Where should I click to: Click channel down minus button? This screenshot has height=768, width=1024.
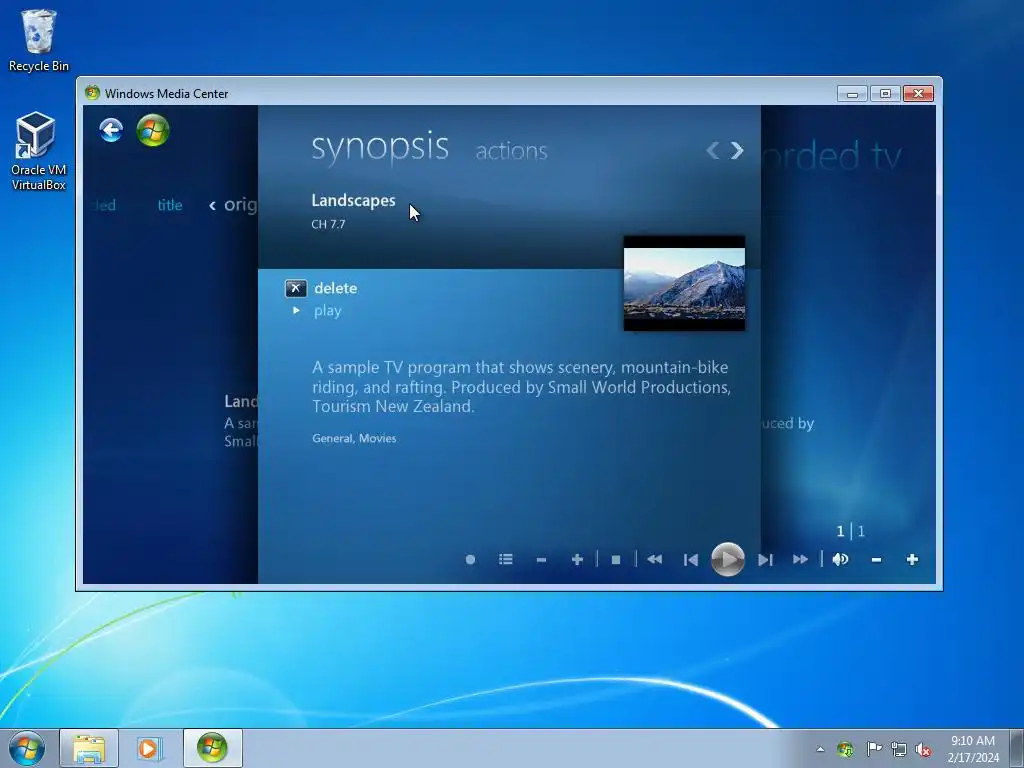click(x=541, y=560)
